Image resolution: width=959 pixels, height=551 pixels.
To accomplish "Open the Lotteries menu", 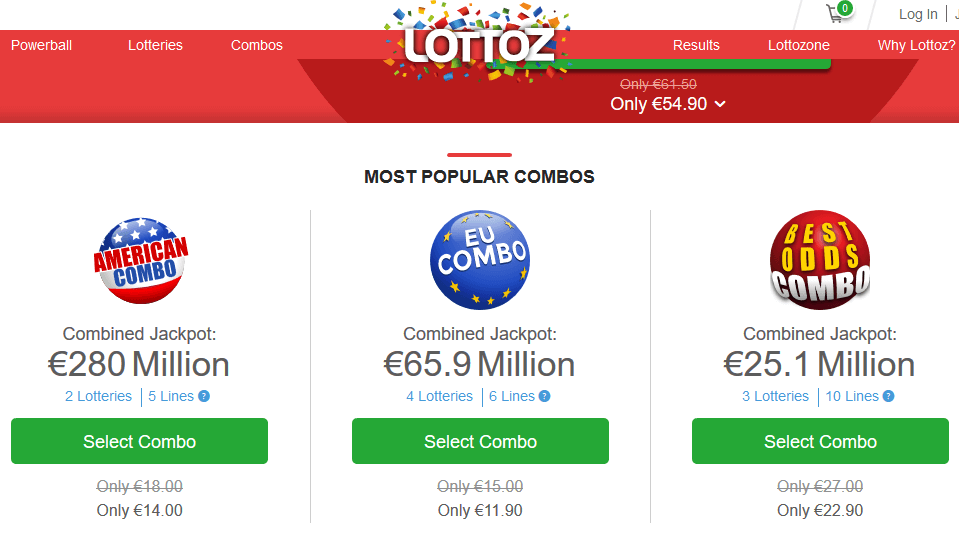I will click(x=155, y=45).
